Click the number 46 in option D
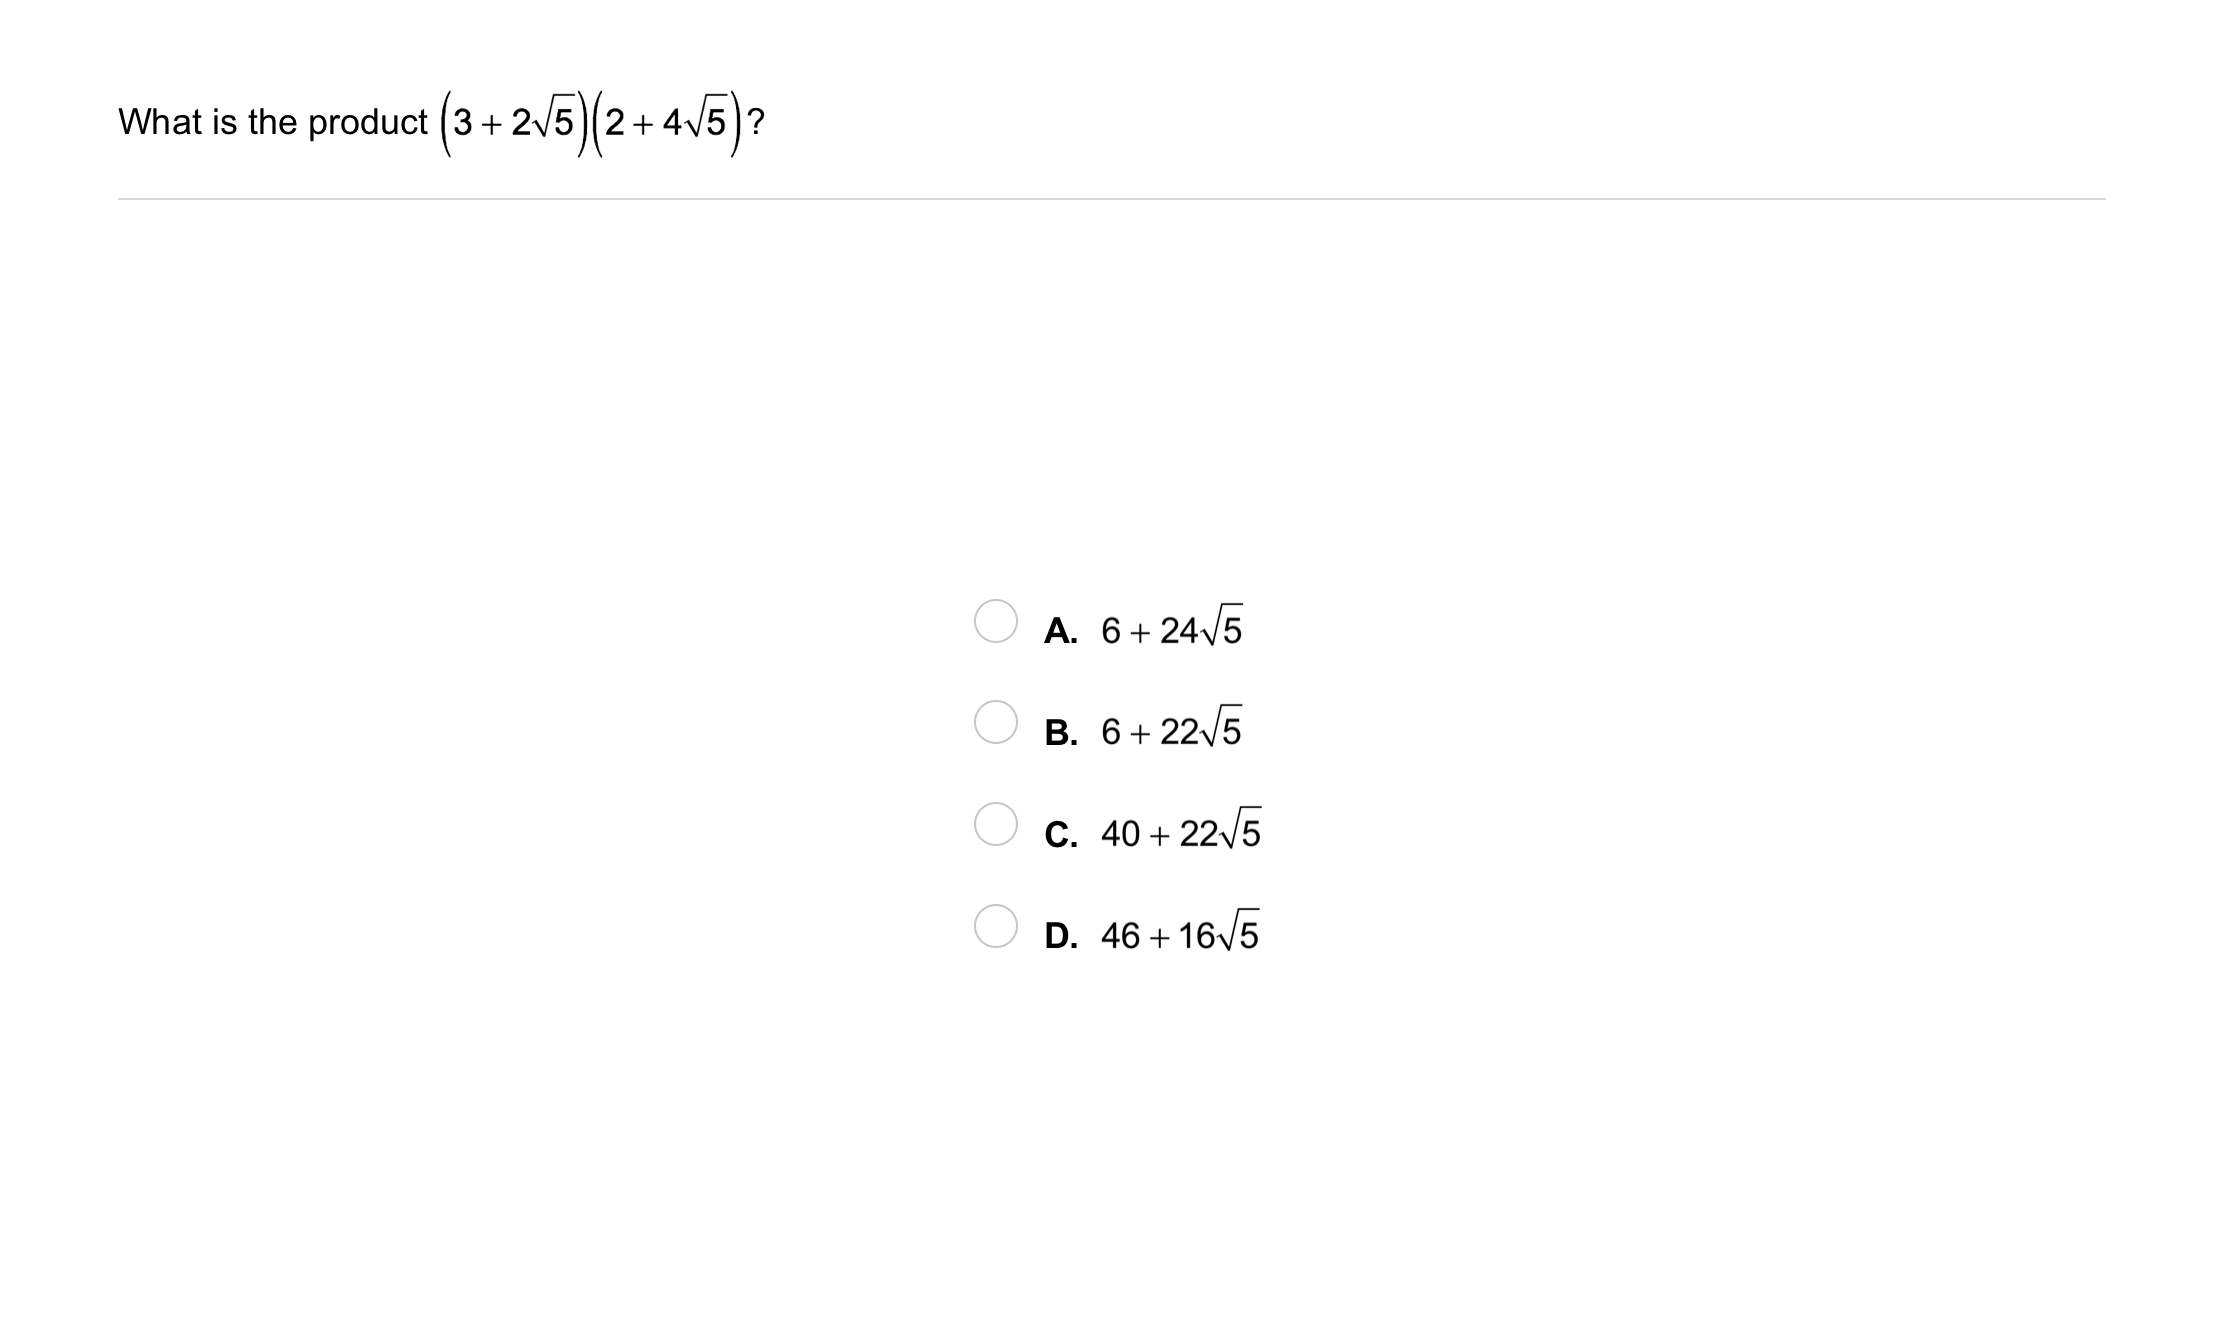Screen dimensions: 2230x1334 (1120, 936)
